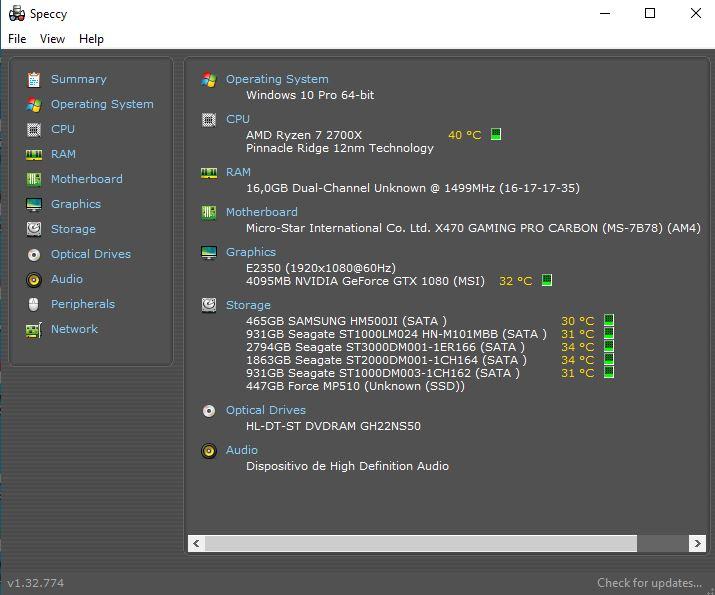Image resolution: width=715 pixels, height=595 pixels.
Task: Click the 447GB Force MP510 drive entry
Action: click(x=355, y=386)
